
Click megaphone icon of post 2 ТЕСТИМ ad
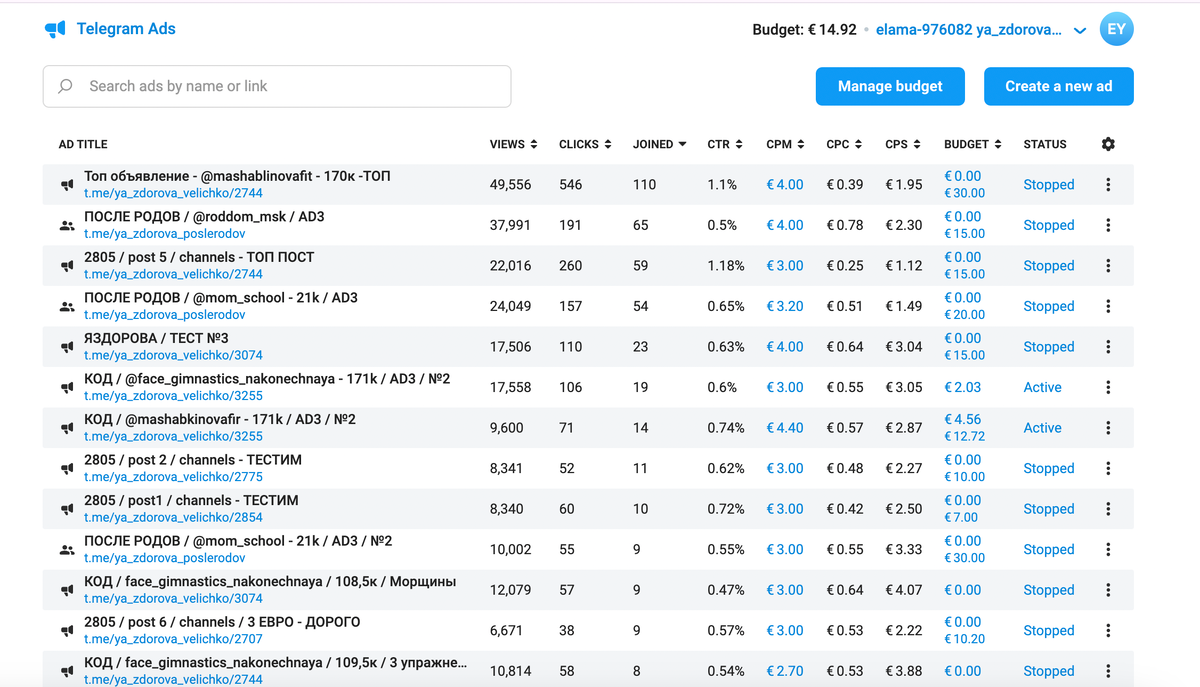[67, 468]
